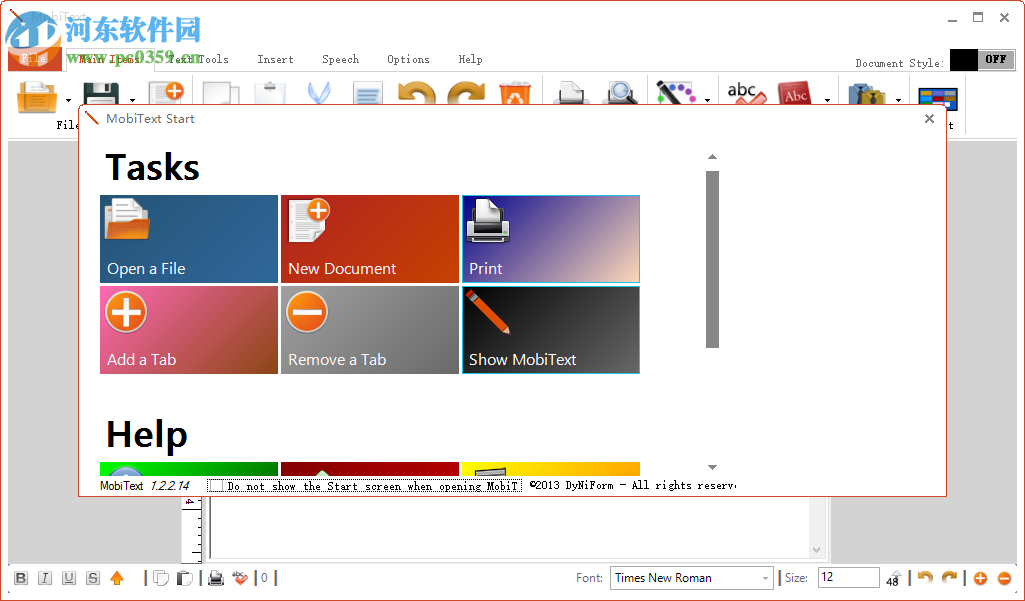Click the Remove a Tab tile

tap(370, 330)
